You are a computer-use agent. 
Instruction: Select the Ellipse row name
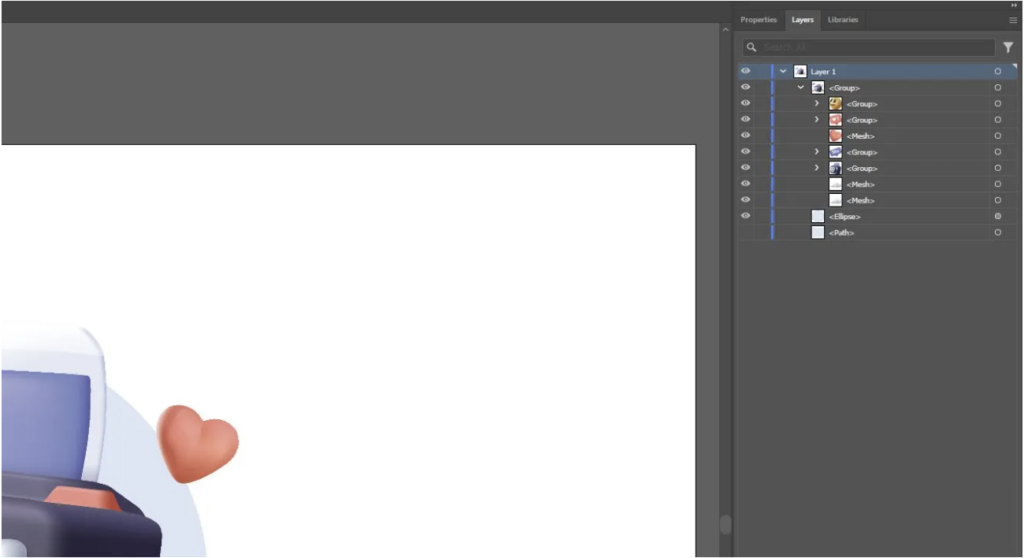click(844, 217)
